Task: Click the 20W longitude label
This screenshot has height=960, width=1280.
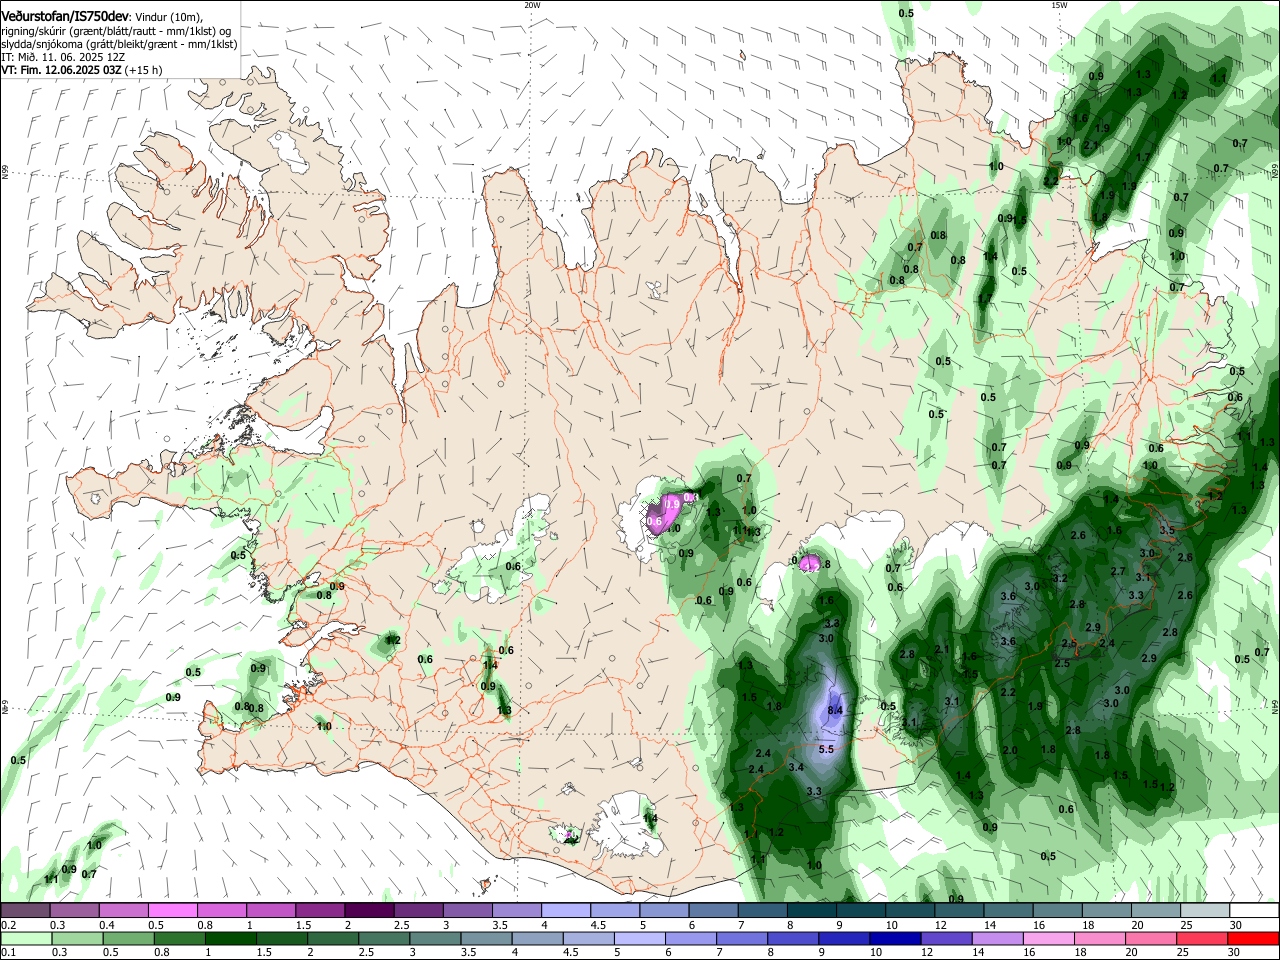Action: coord(532,5)
